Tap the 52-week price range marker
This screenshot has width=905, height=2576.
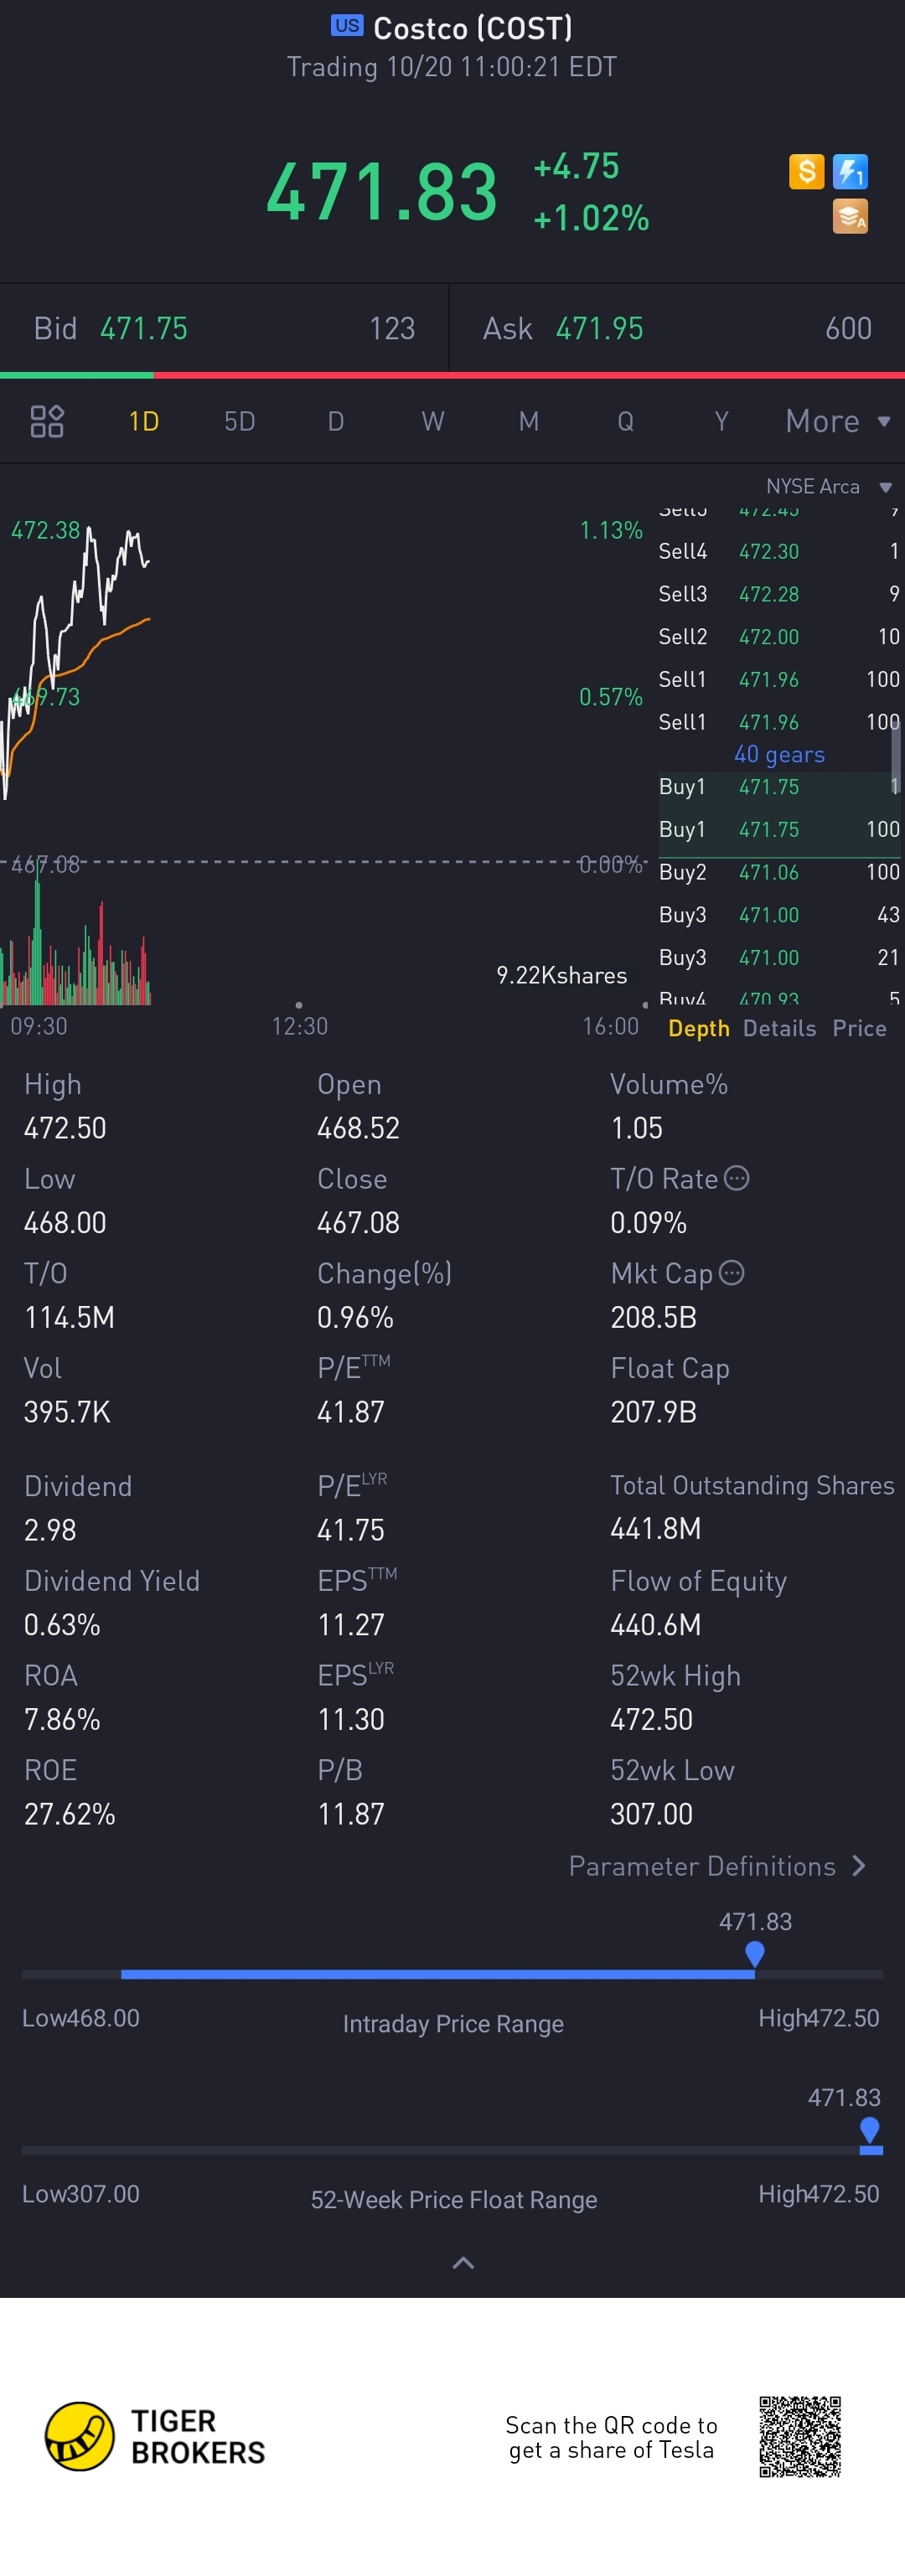click(x=871, y=2131)
